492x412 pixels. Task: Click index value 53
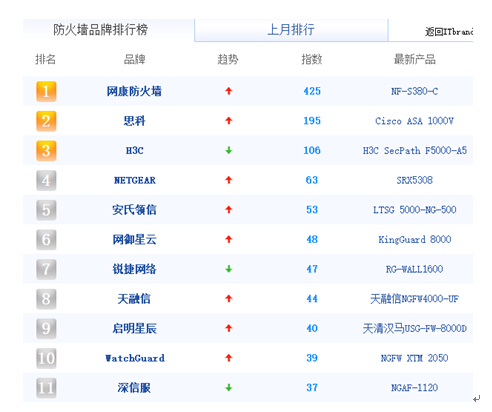point(312,210)
